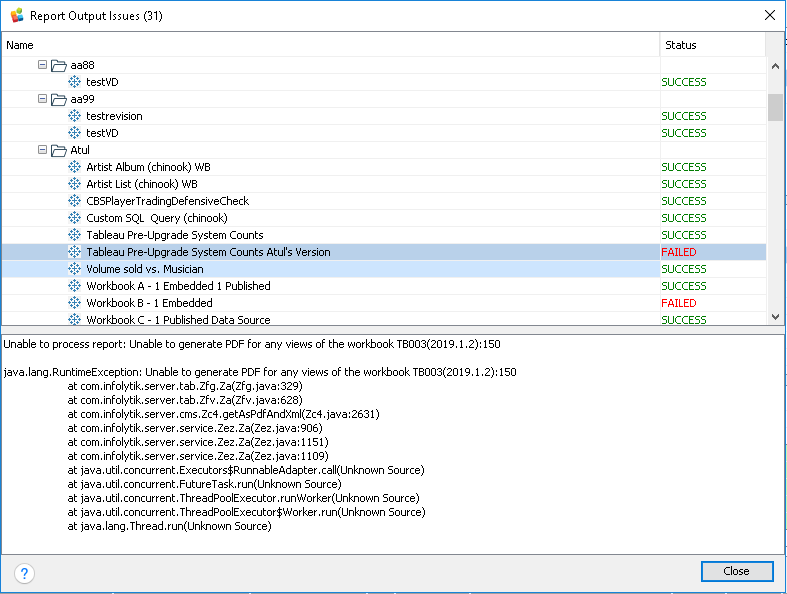The image size is (787, 594).
Task: Click the aa99 folder icon
Action: tap(58, 99)
